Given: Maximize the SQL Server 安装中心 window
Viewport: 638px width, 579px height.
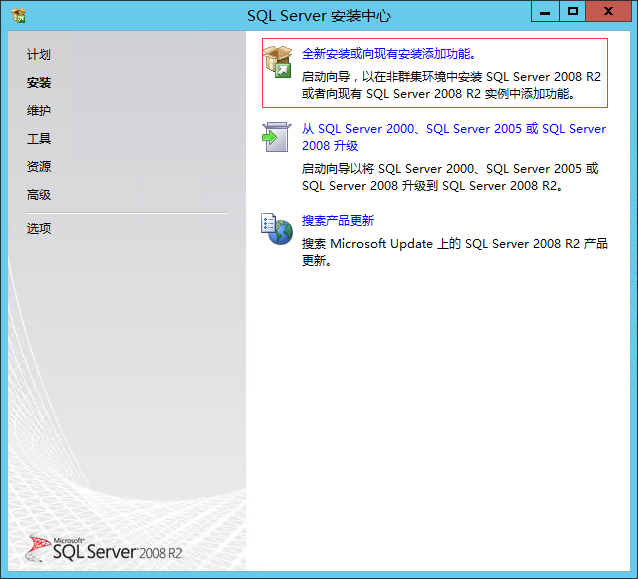Looking at the screenshot, I should pos(572,12).
